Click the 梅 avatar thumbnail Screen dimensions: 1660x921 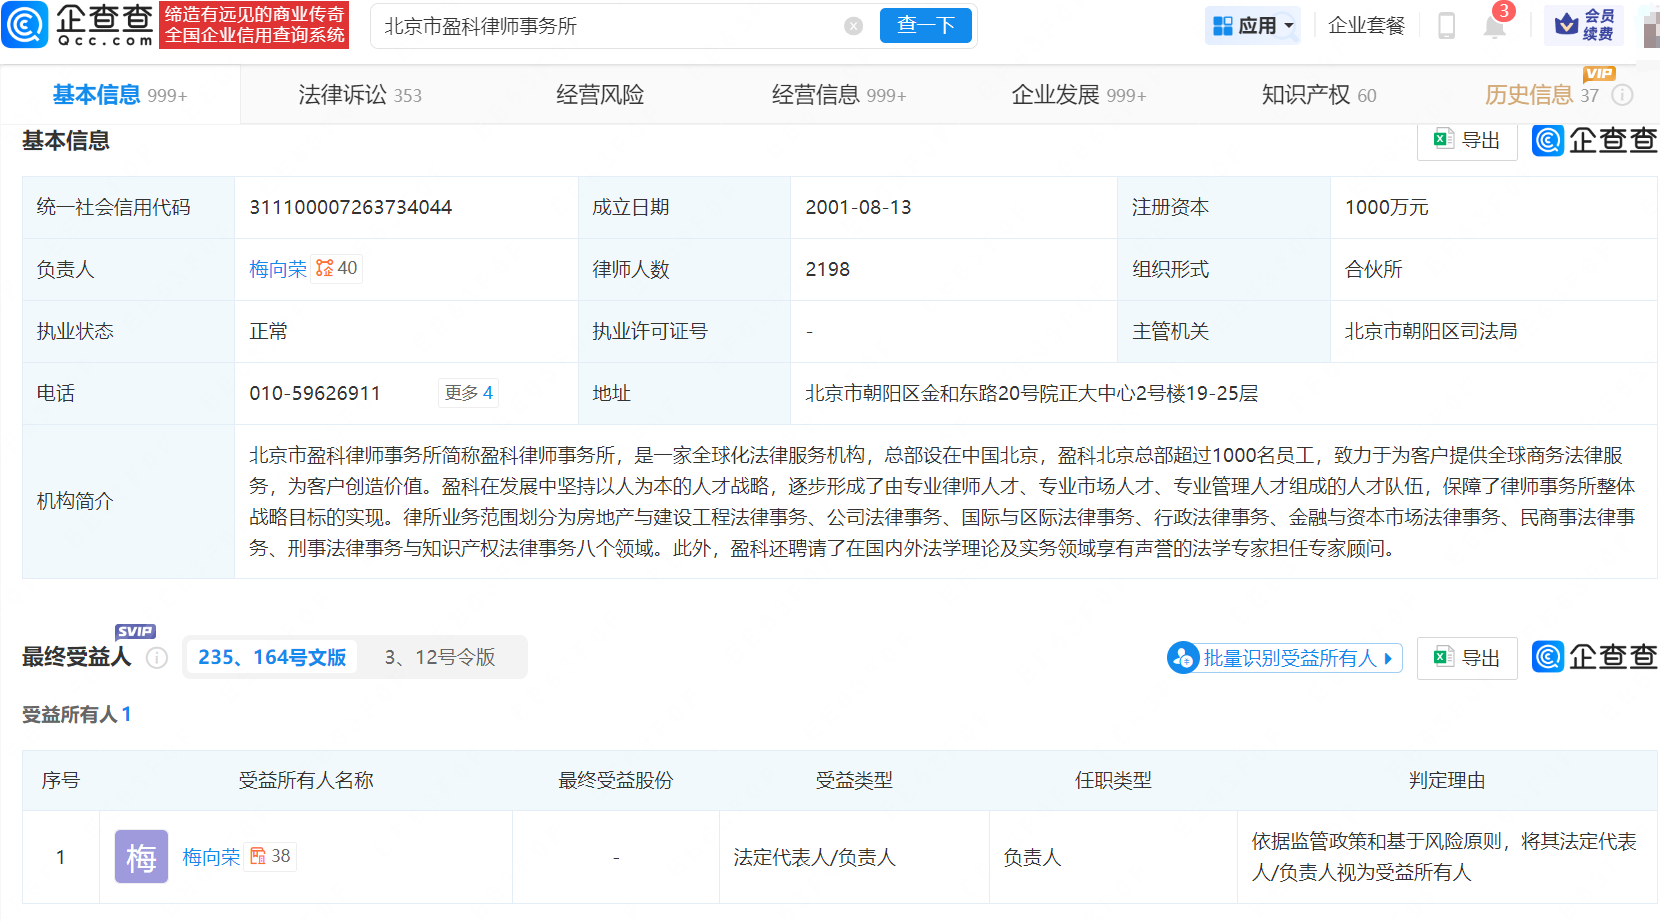(141, 857)
